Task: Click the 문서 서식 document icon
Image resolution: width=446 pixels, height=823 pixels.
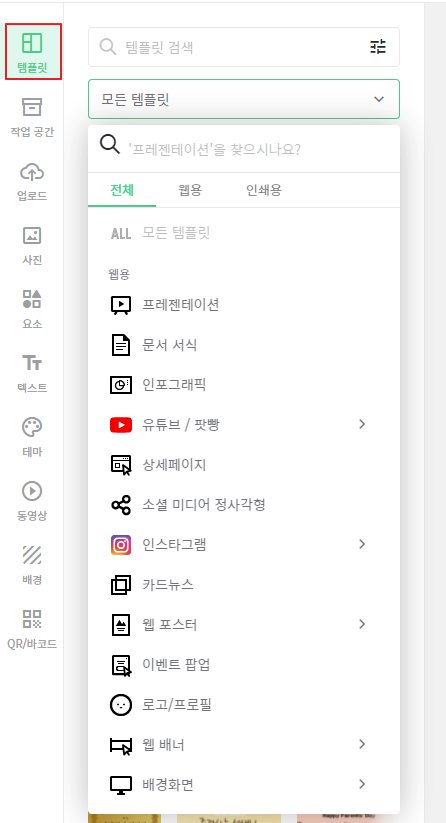Action: pyautogui.click(x=121, y=345)
